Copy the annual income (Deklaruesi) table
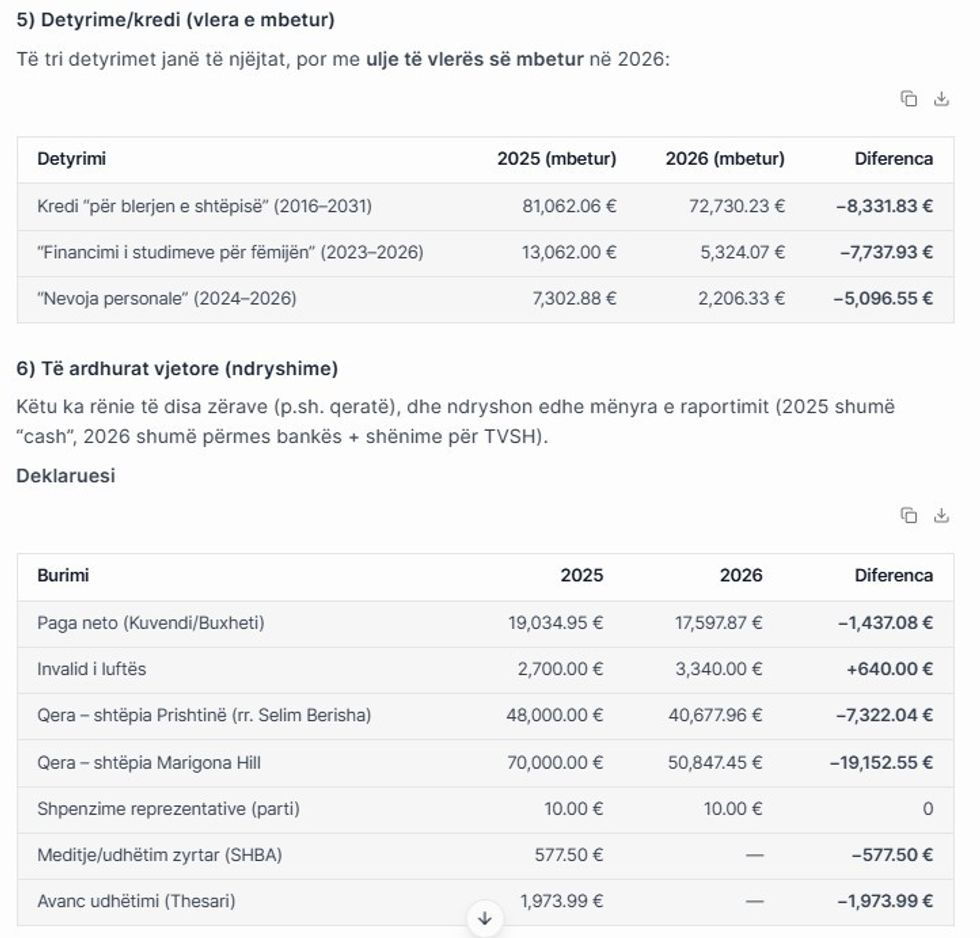 908,516
